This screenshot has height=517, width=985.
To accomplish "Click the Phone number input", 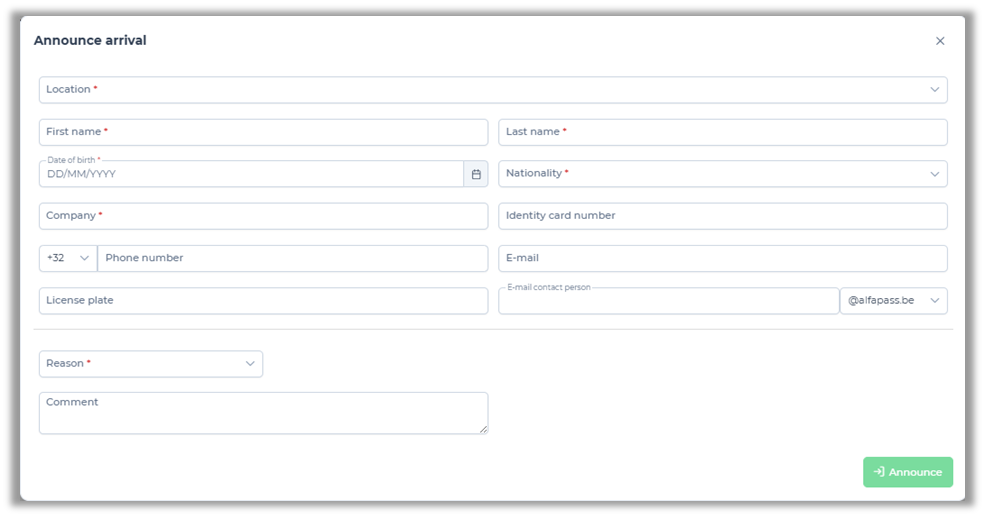I will [292, 258].
